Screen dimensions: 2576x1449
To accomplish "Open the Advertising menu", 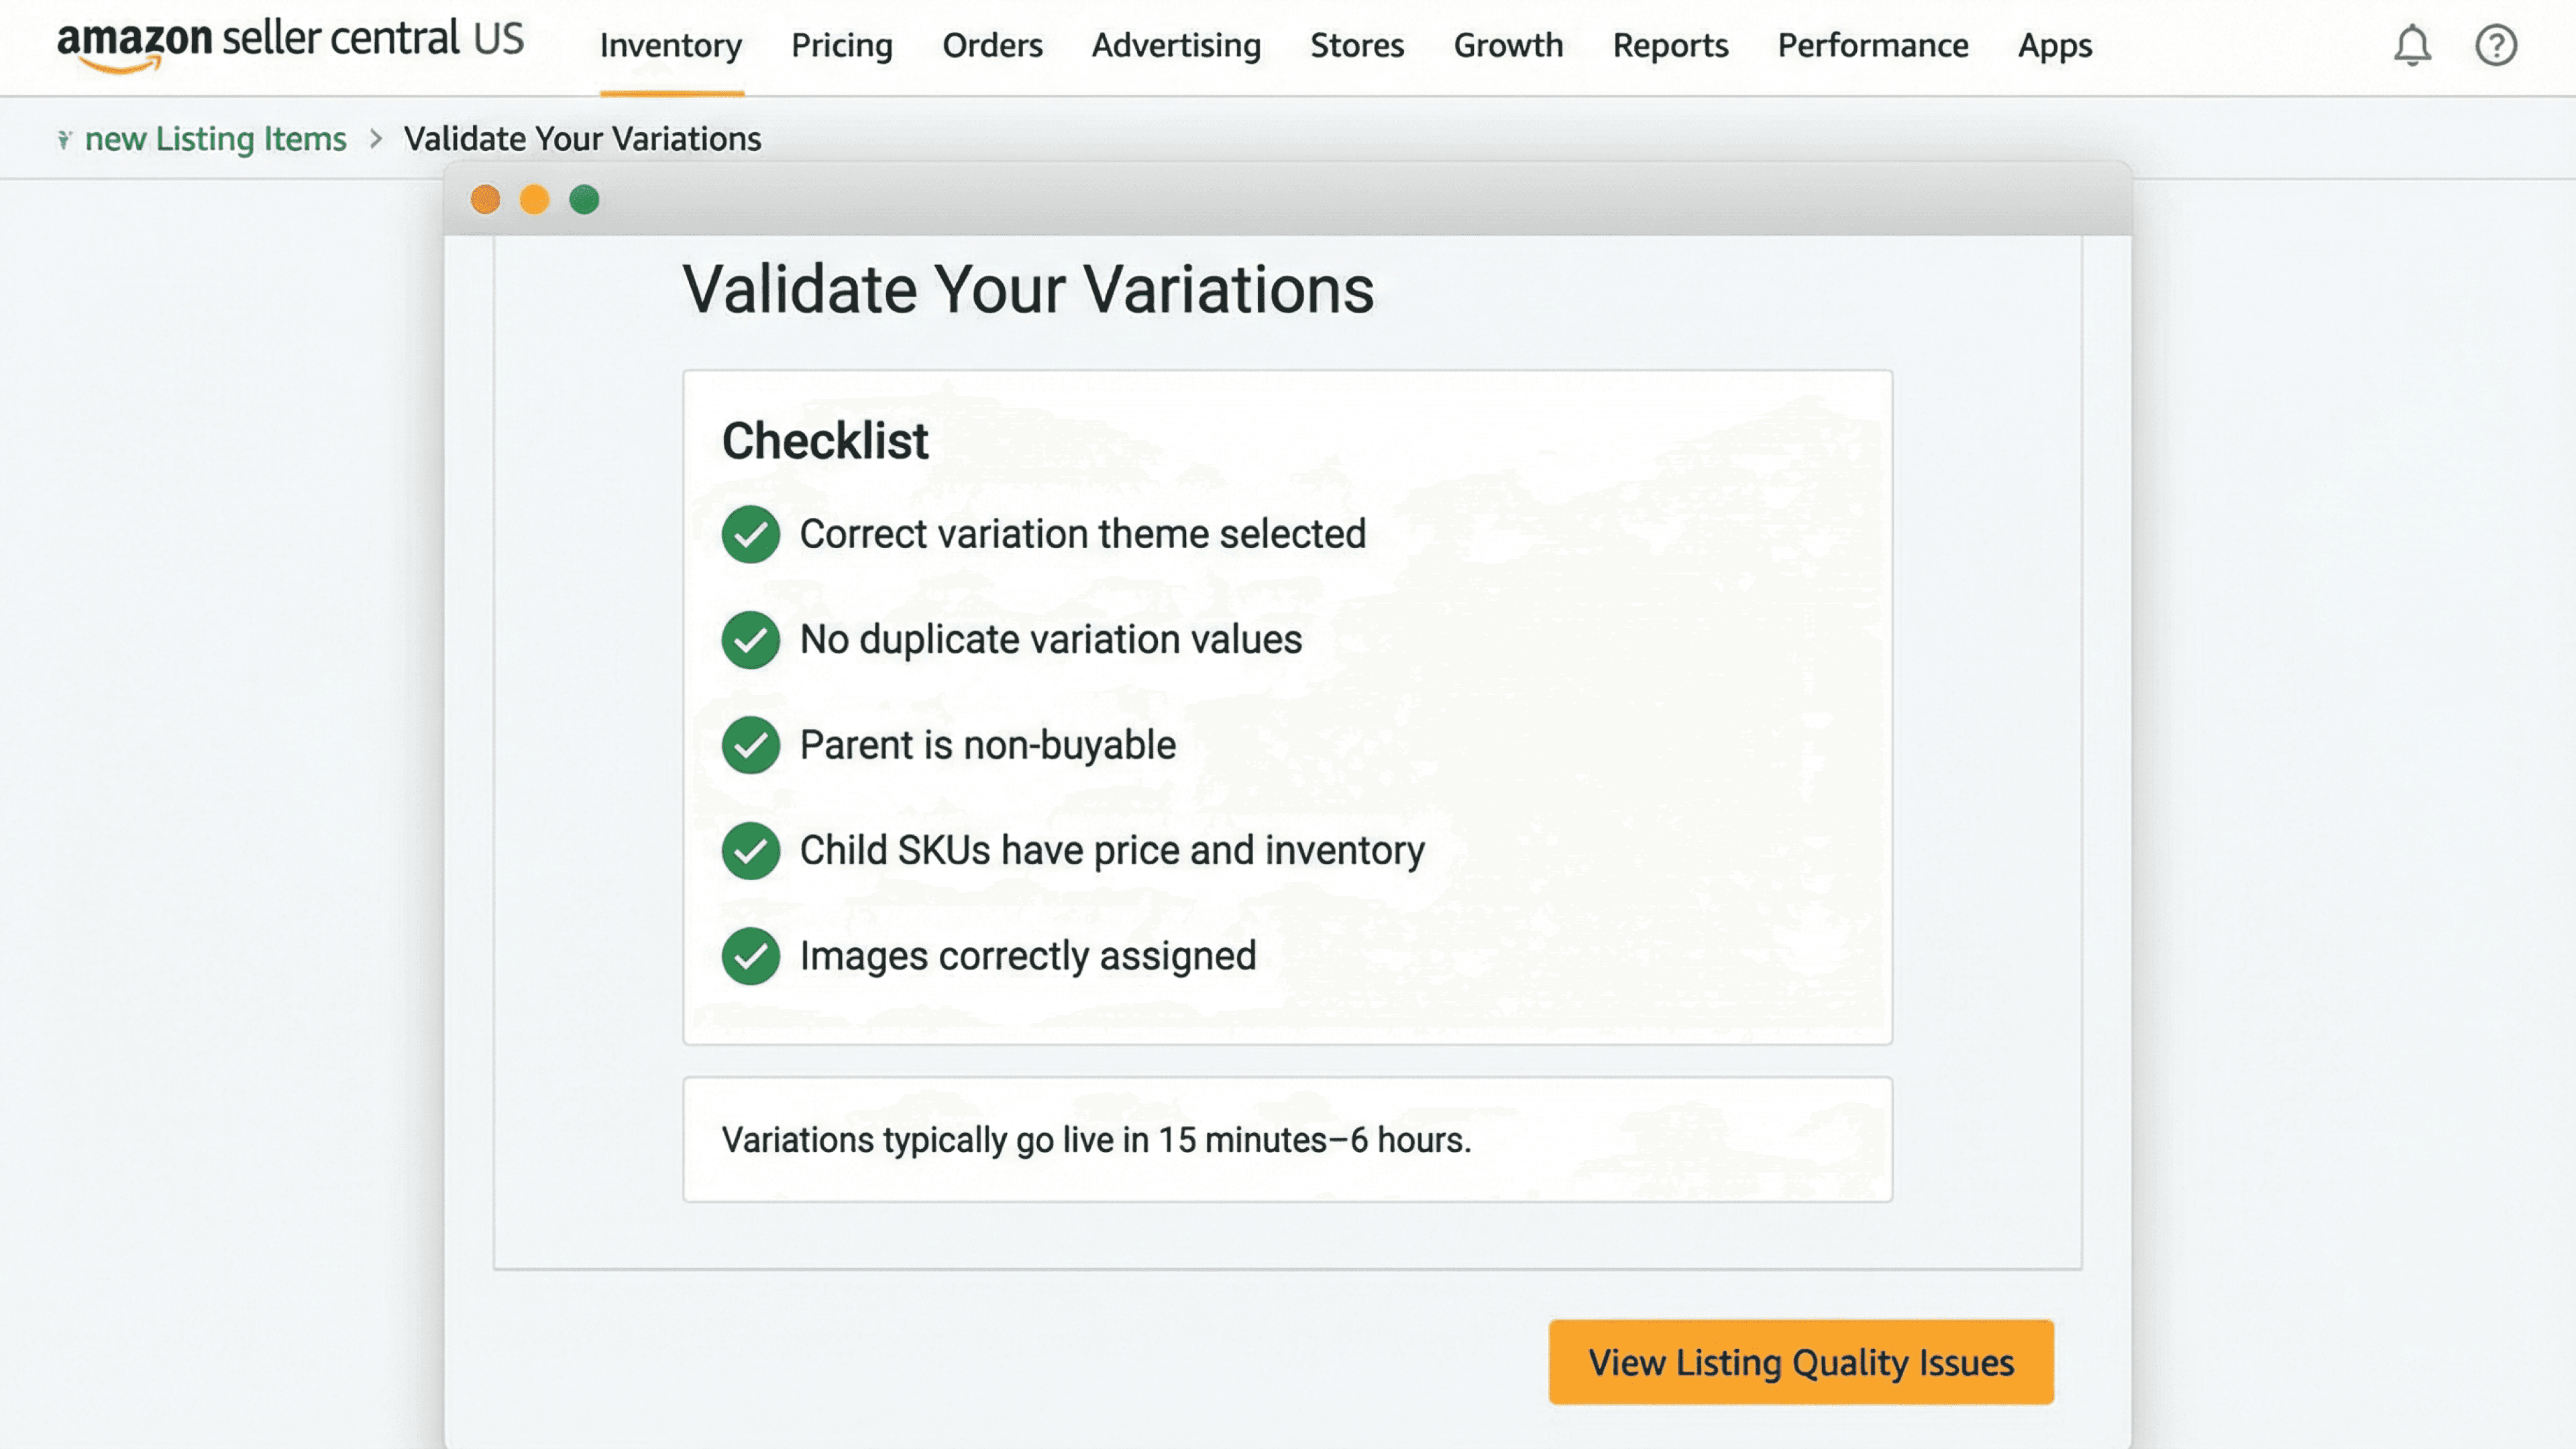I will tap(1176, 46).
